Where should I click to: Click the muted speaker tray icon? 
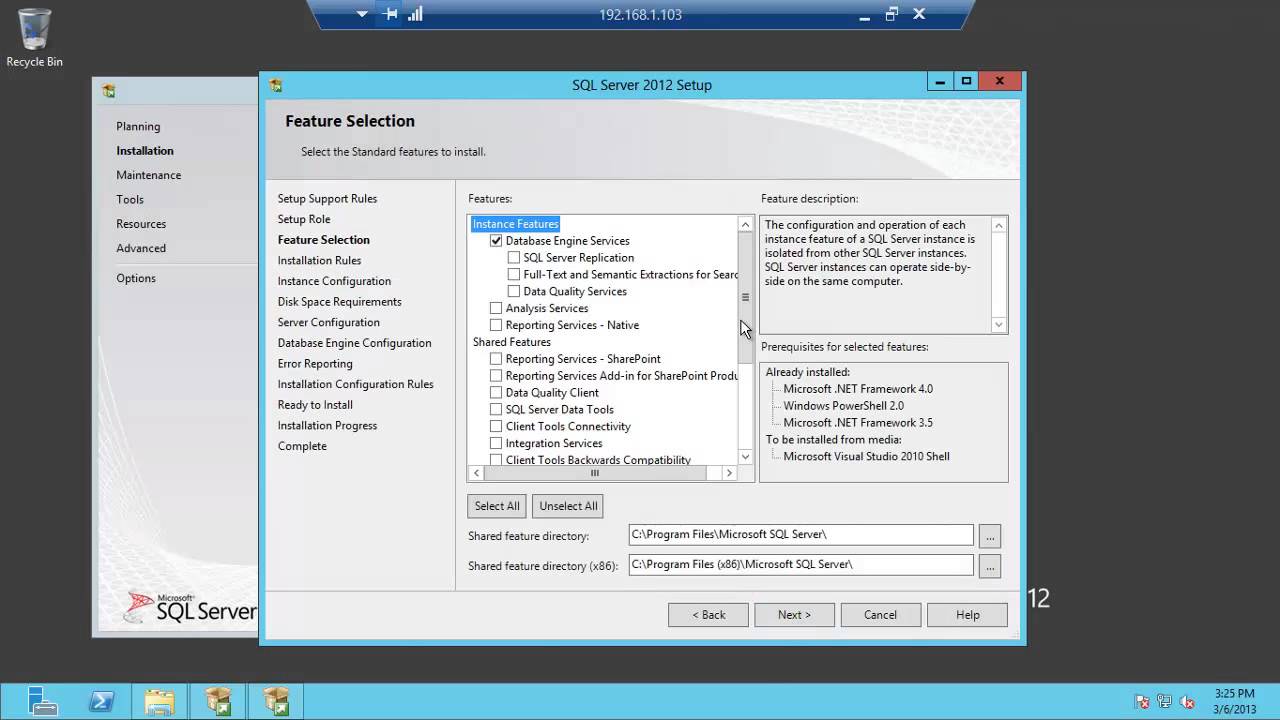[x=1188, y=702]
